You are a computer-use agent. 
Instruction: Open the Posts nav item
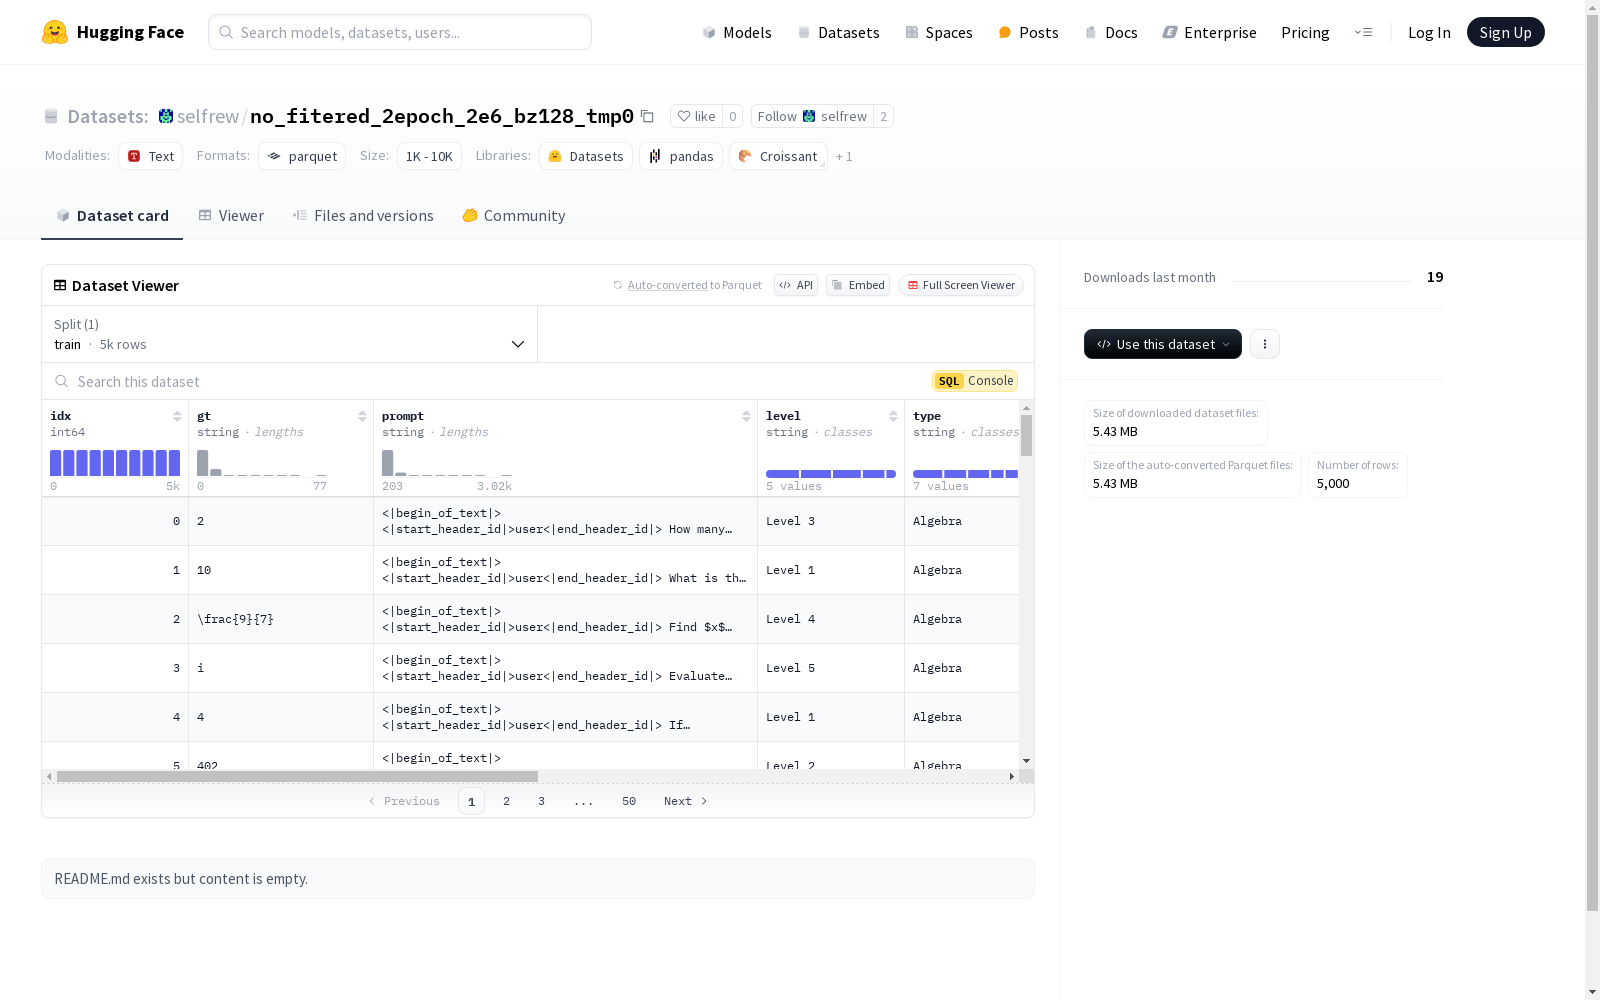pos(1029,32)
